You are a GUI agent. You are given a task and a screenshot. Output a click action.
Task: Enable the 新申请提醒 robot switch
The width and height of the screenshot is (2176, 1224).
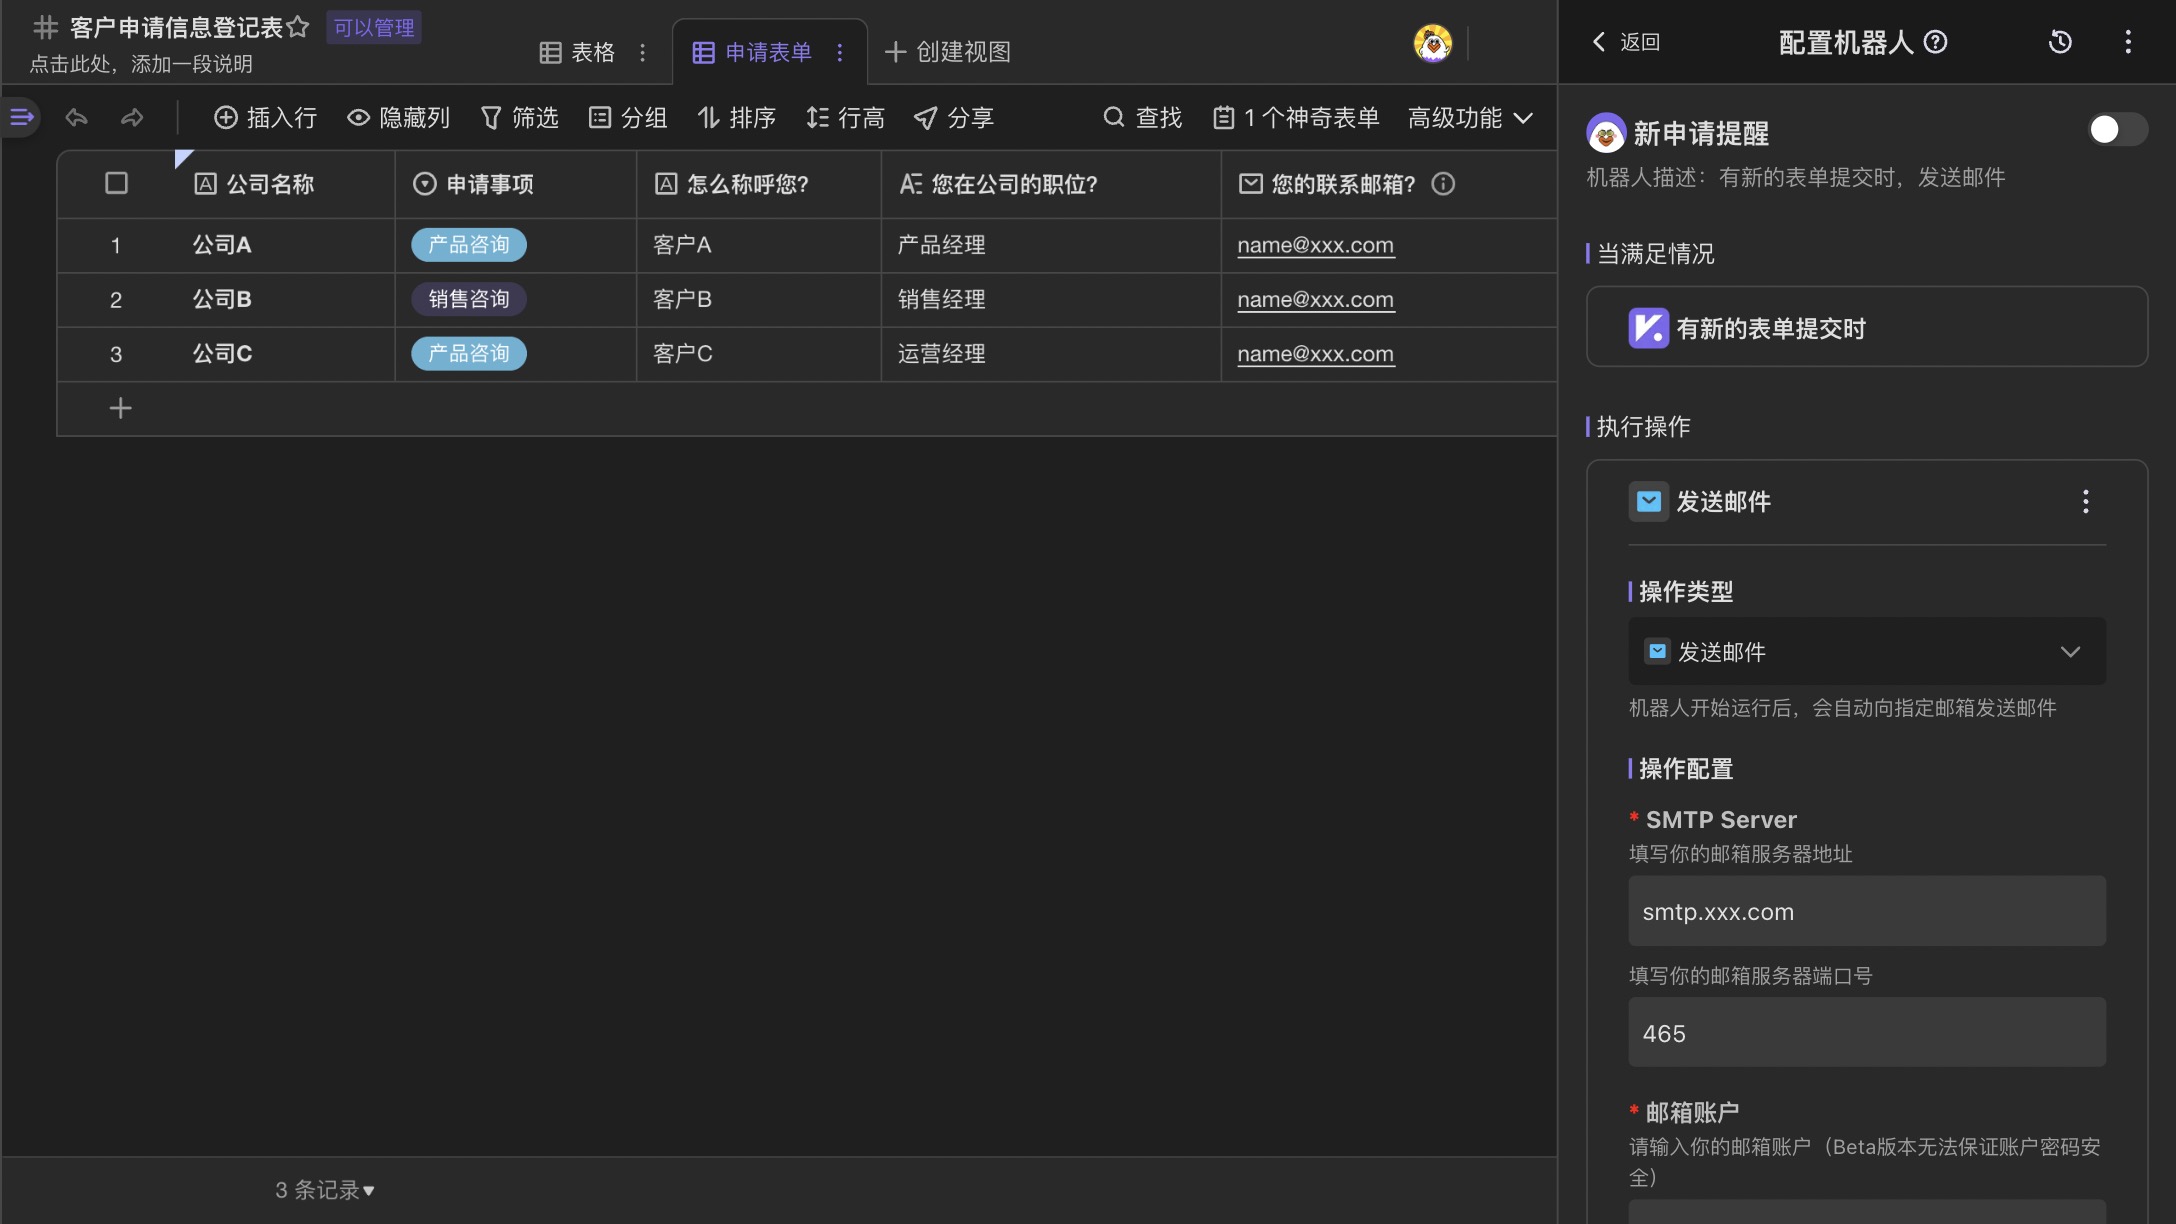pyautogui.click(x=2116, y=130)
